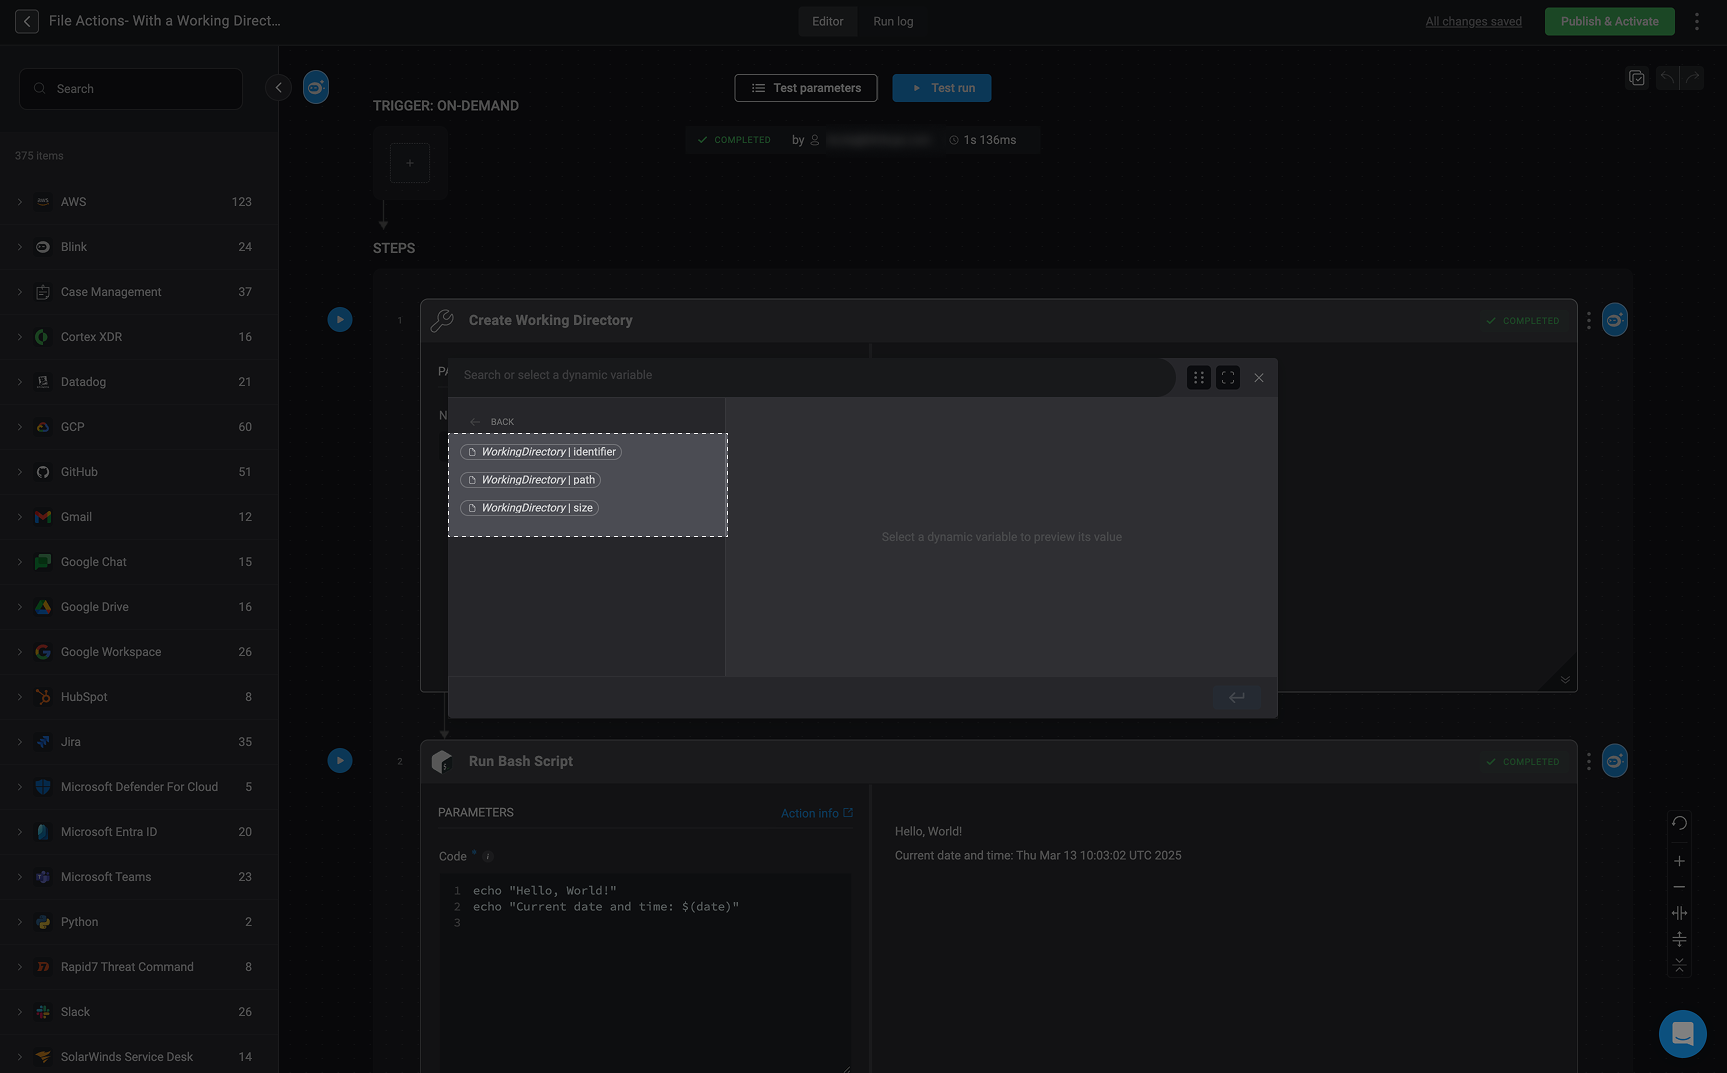Click the back arrow next to the workflow title
This screenshot has height=1073, width=1727.
(x=27, y=21)
